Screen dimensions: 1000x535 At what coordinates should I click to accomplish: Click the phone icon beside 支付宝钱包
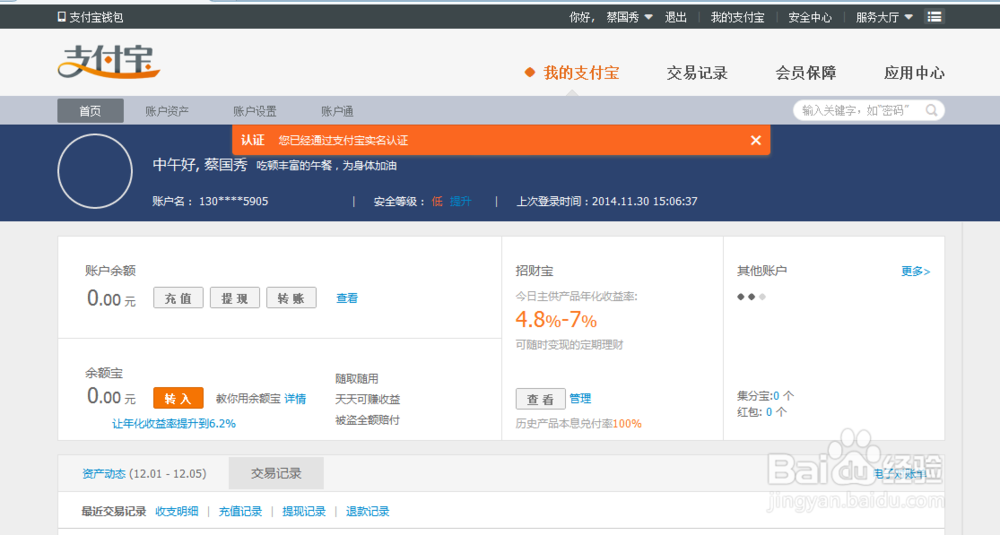click(x=61, y=17)
